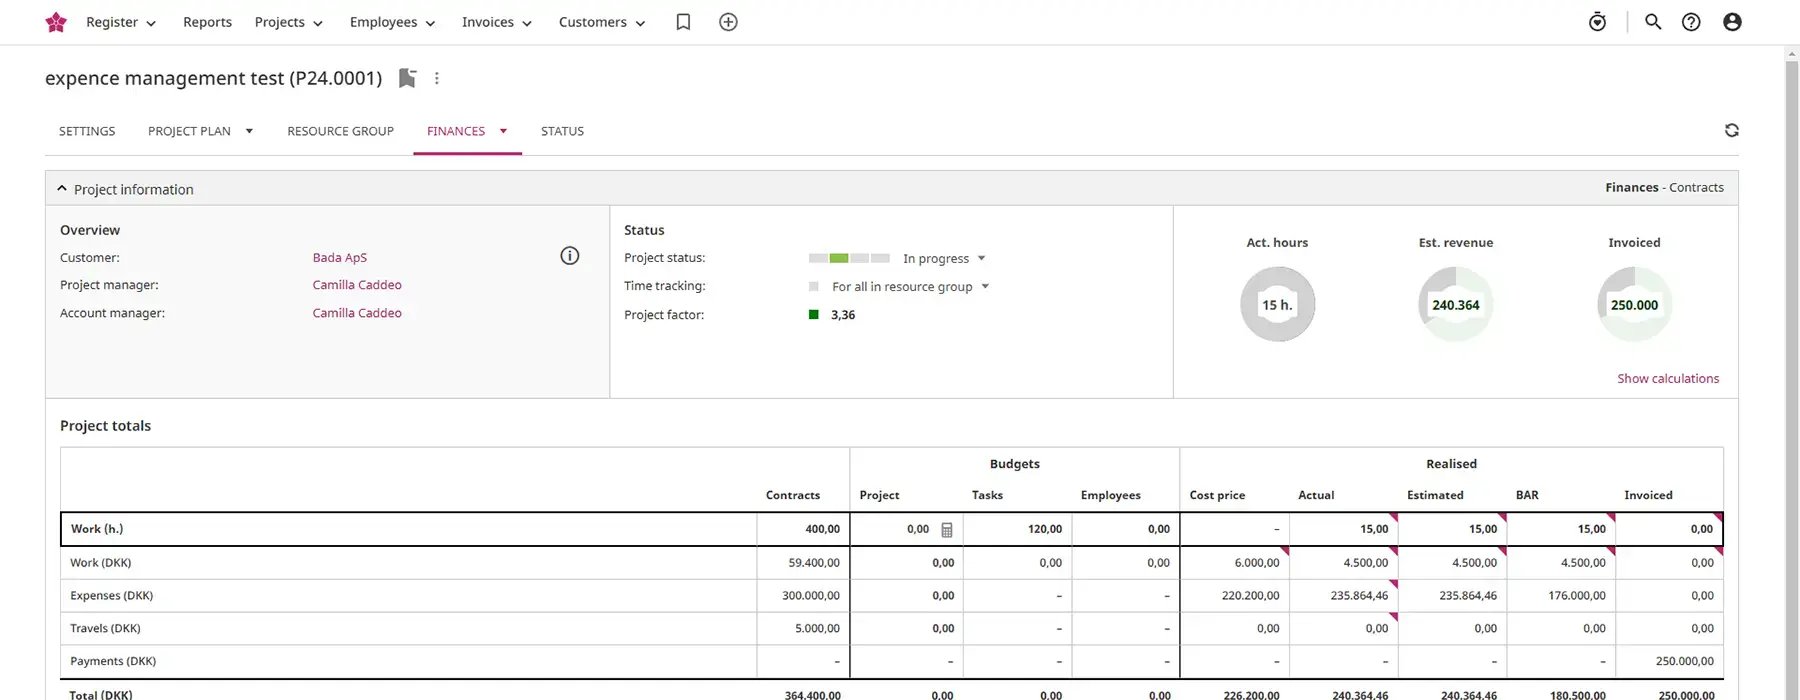
Task: Open project manager Camilla Caddeo link
Action: [x=357, y=285]
